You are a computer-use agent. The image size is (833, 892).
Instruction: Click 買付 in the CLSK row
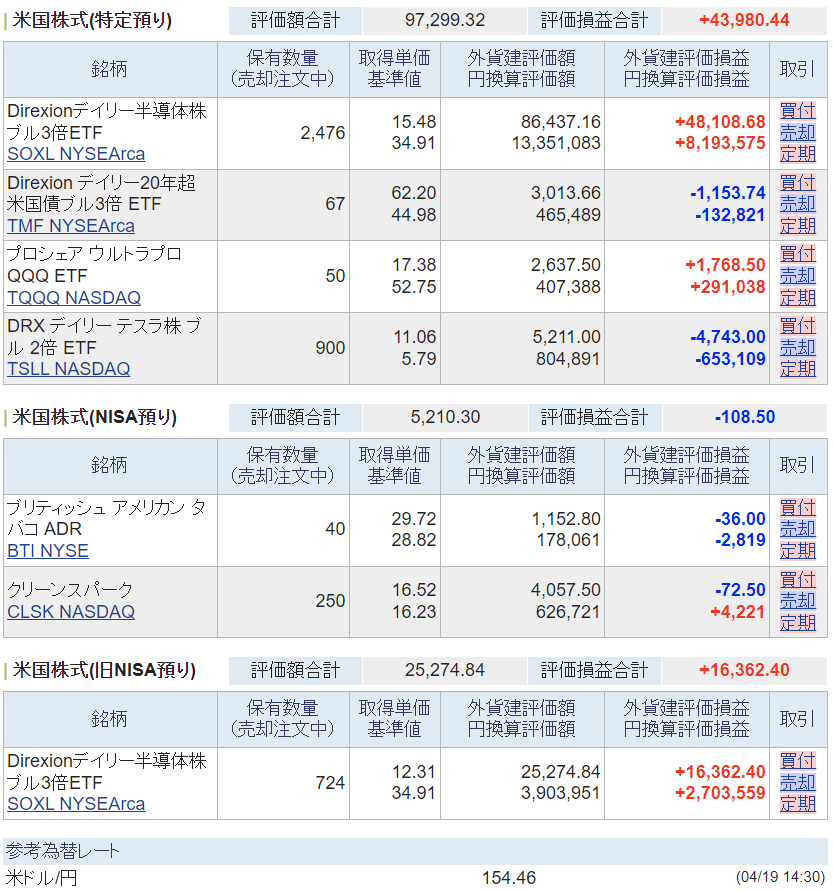(x=798, y=580)
